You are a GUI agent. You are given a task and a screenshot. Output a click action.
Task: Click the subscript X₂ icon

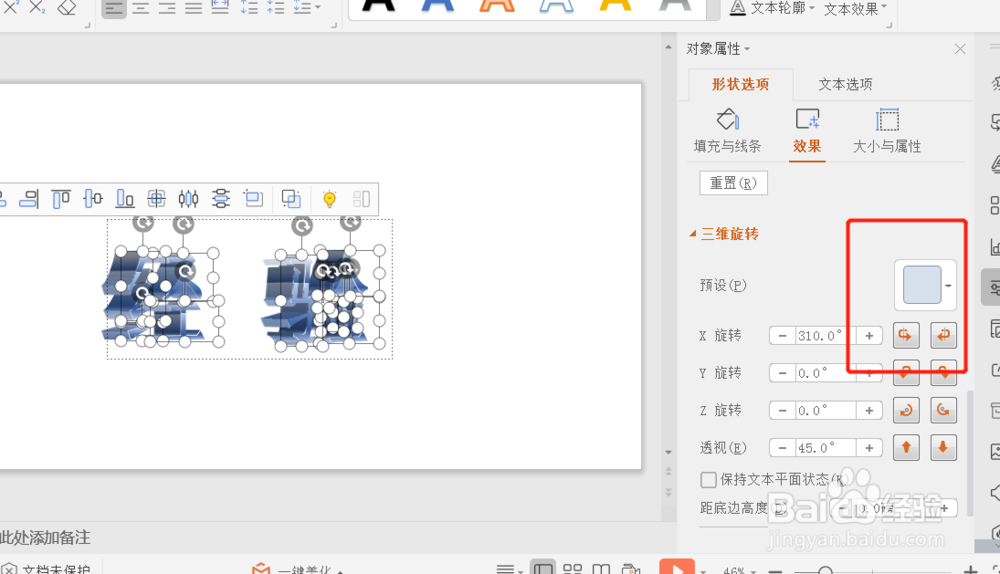pyautogui.click(x=37, y=7)
